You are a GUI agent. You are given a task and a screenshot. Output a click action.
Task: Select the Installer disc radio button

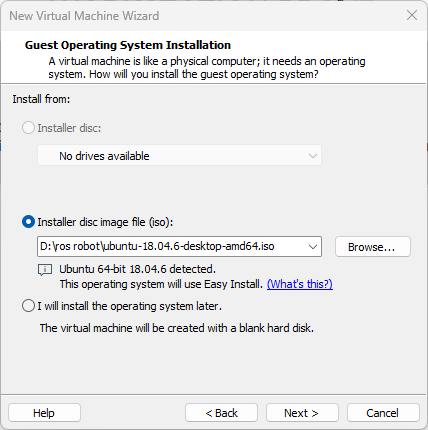pos(28,128)
